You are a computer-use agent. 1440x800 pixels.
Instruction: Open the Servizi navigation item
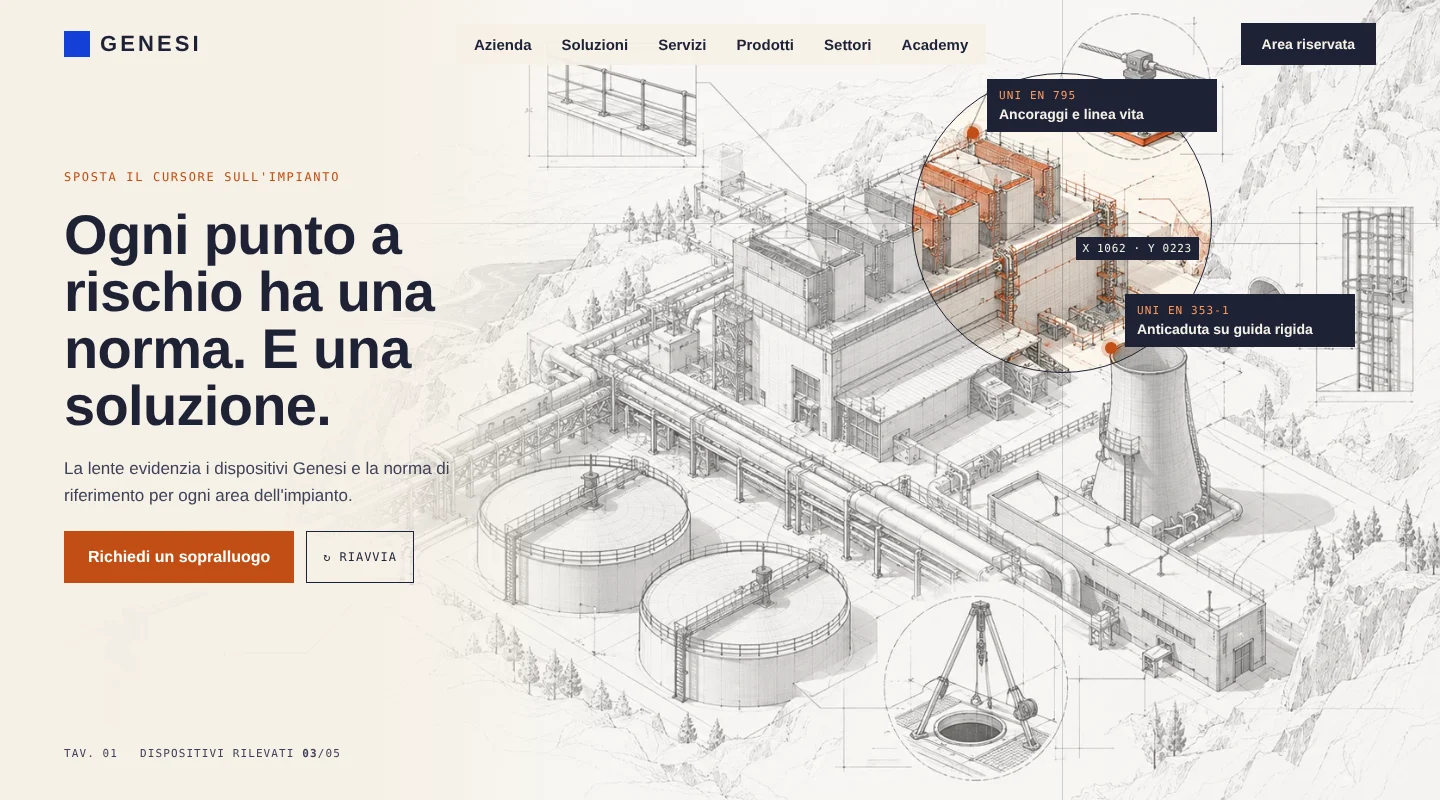pyautogui.click(x=682, y=45)
